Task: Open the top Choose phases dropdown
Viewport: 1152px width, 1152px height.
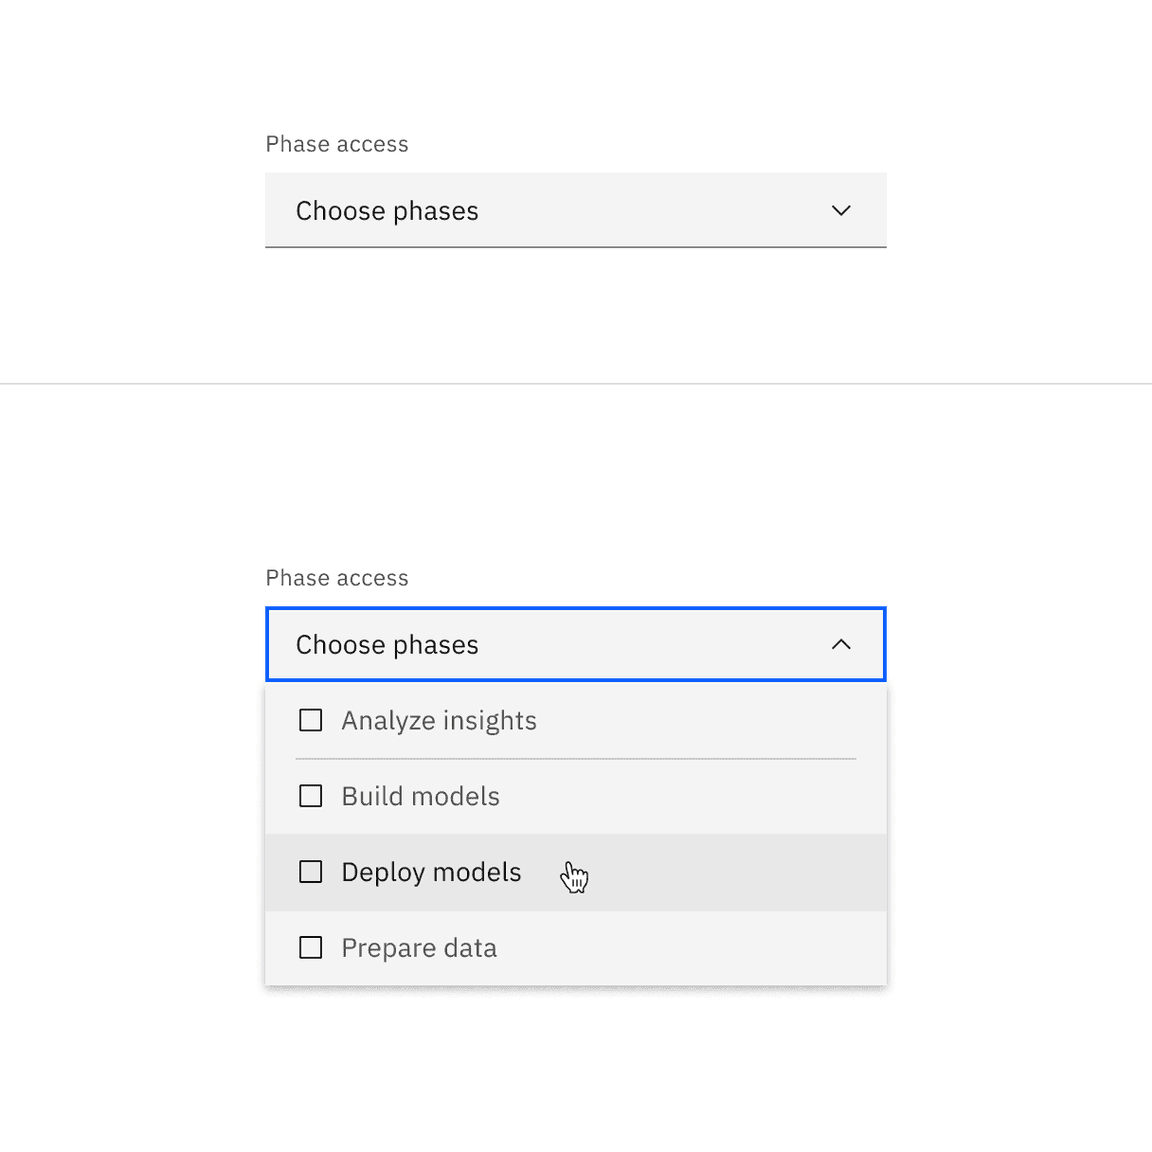Action: [x=575, y=211]
